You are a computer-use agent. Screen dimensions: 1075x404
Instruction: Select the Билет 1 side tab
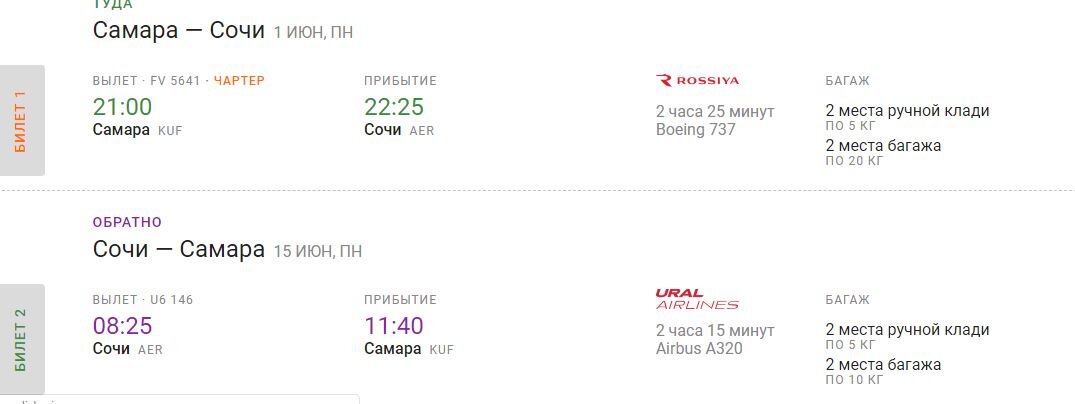pos(22,121)
